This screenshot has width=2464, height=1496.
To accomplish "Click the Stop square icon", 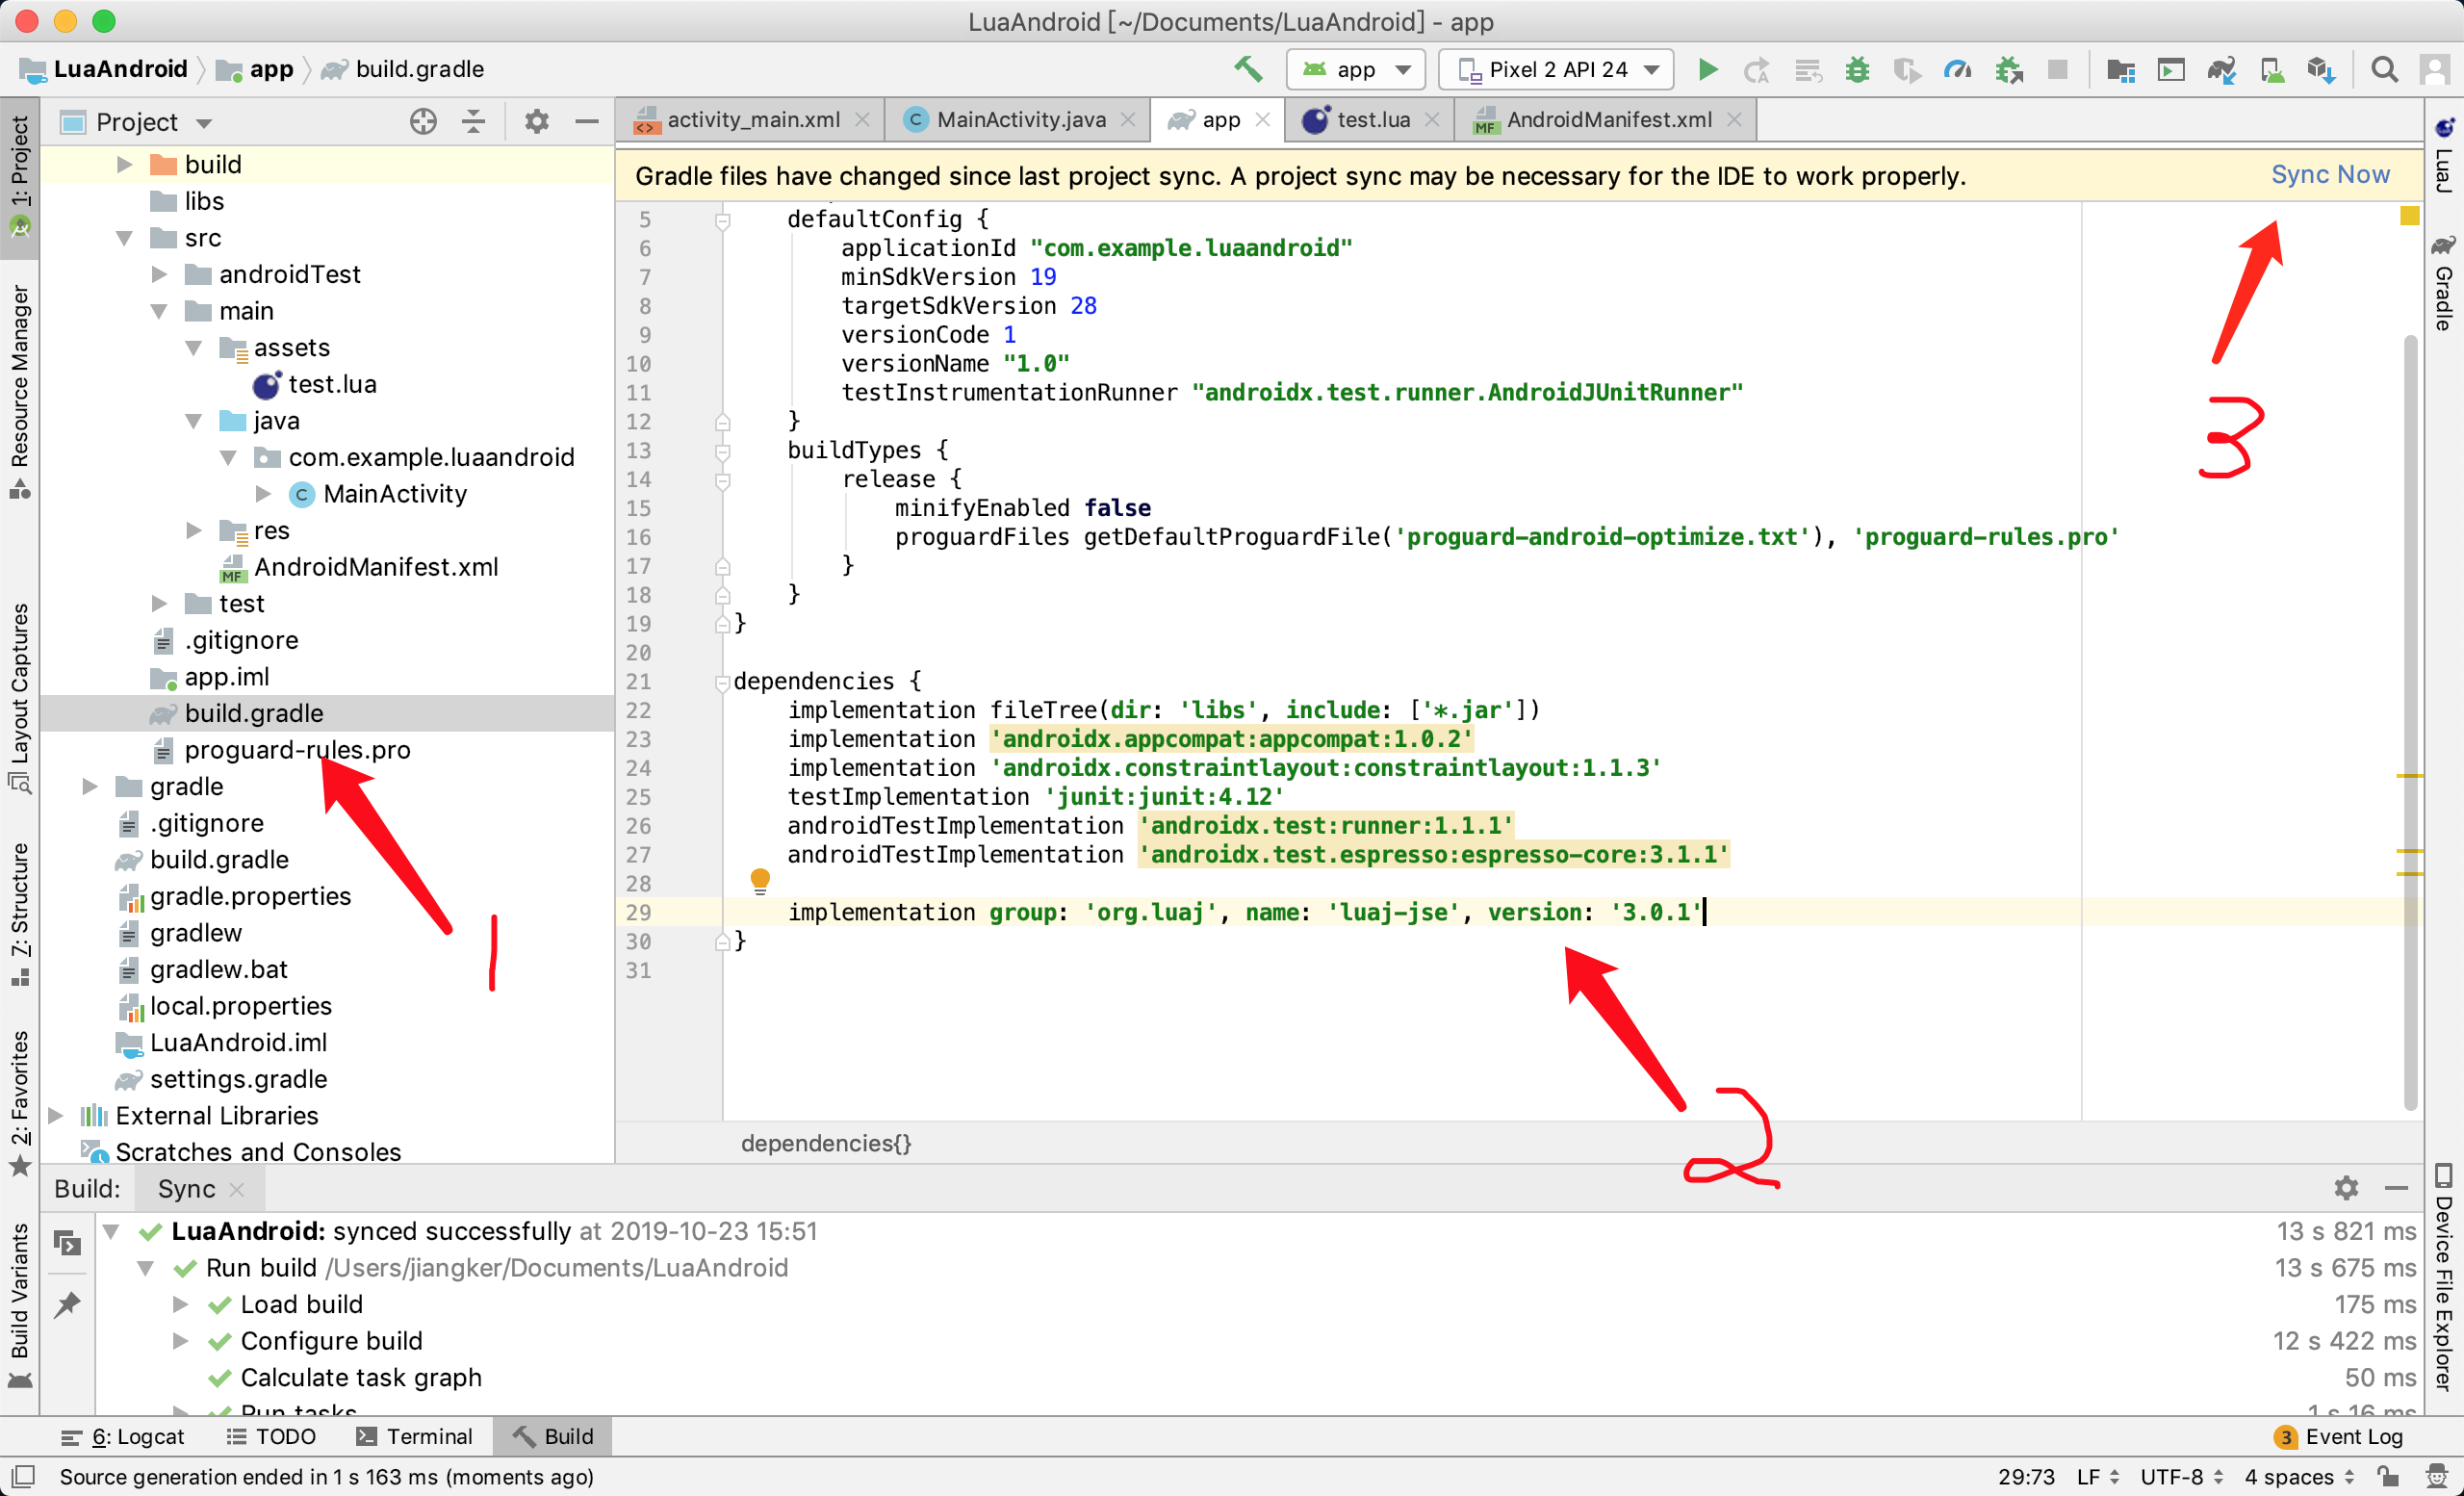I will (2057, 69).
